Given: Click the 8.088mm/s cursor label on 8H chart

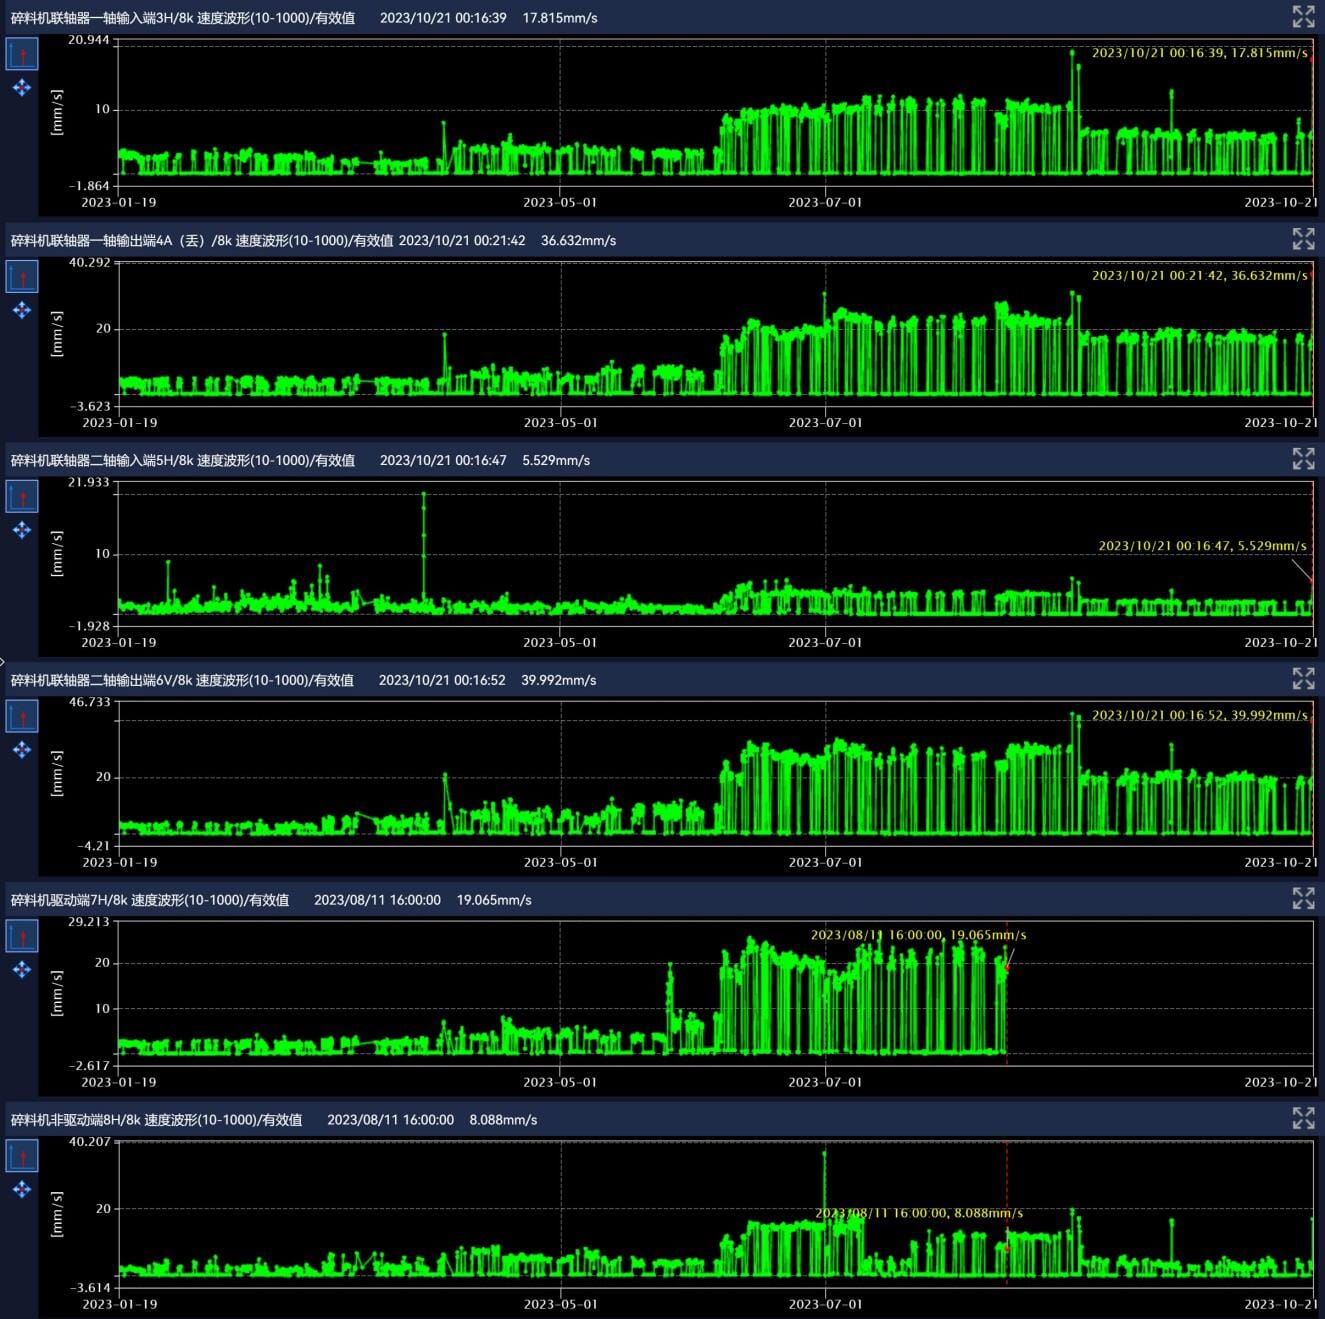Looking at the screenshot, I should (x=918, y=1213).
